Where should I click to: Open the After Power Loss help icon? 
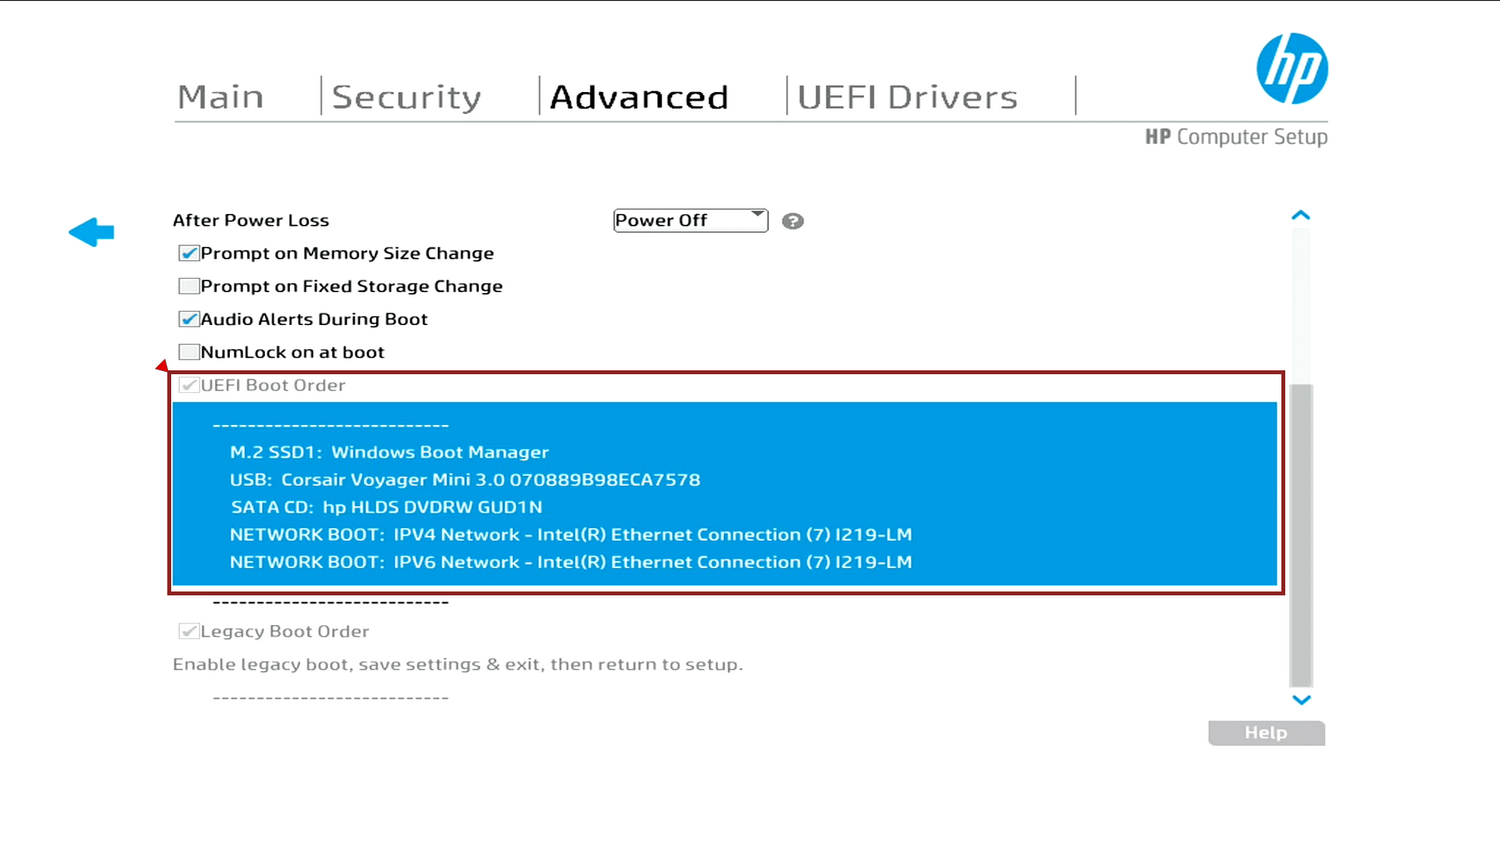(x=791, y=220)
